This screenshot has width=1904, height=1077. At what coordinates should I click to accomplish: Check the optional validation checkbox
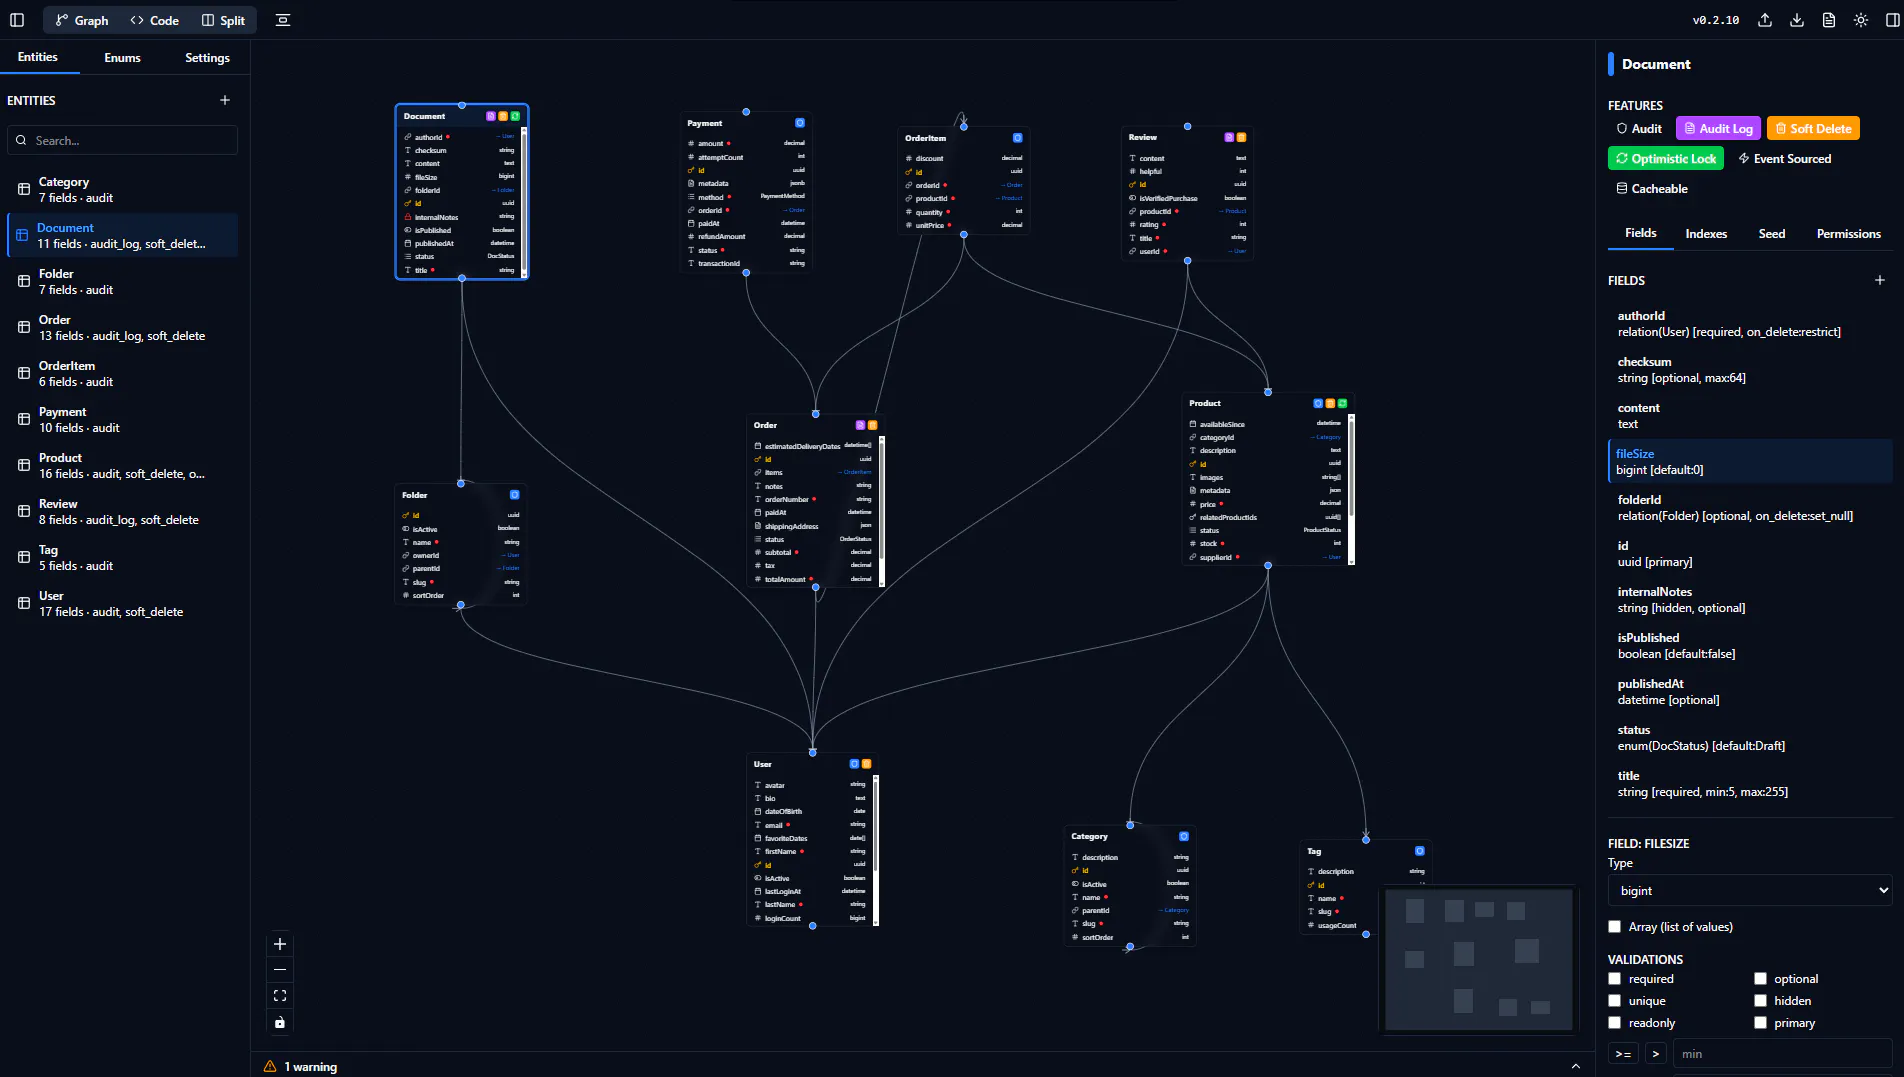click(1760, 979)
